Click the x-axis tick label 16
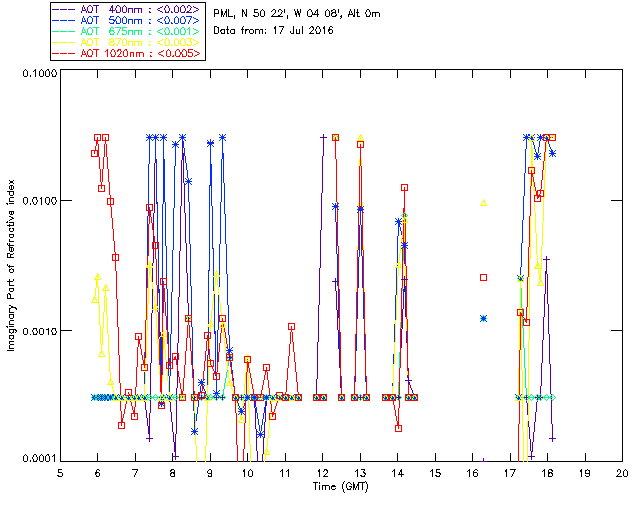Image resolution: width=640 pixels, height=512 pixels. [472, 473]
